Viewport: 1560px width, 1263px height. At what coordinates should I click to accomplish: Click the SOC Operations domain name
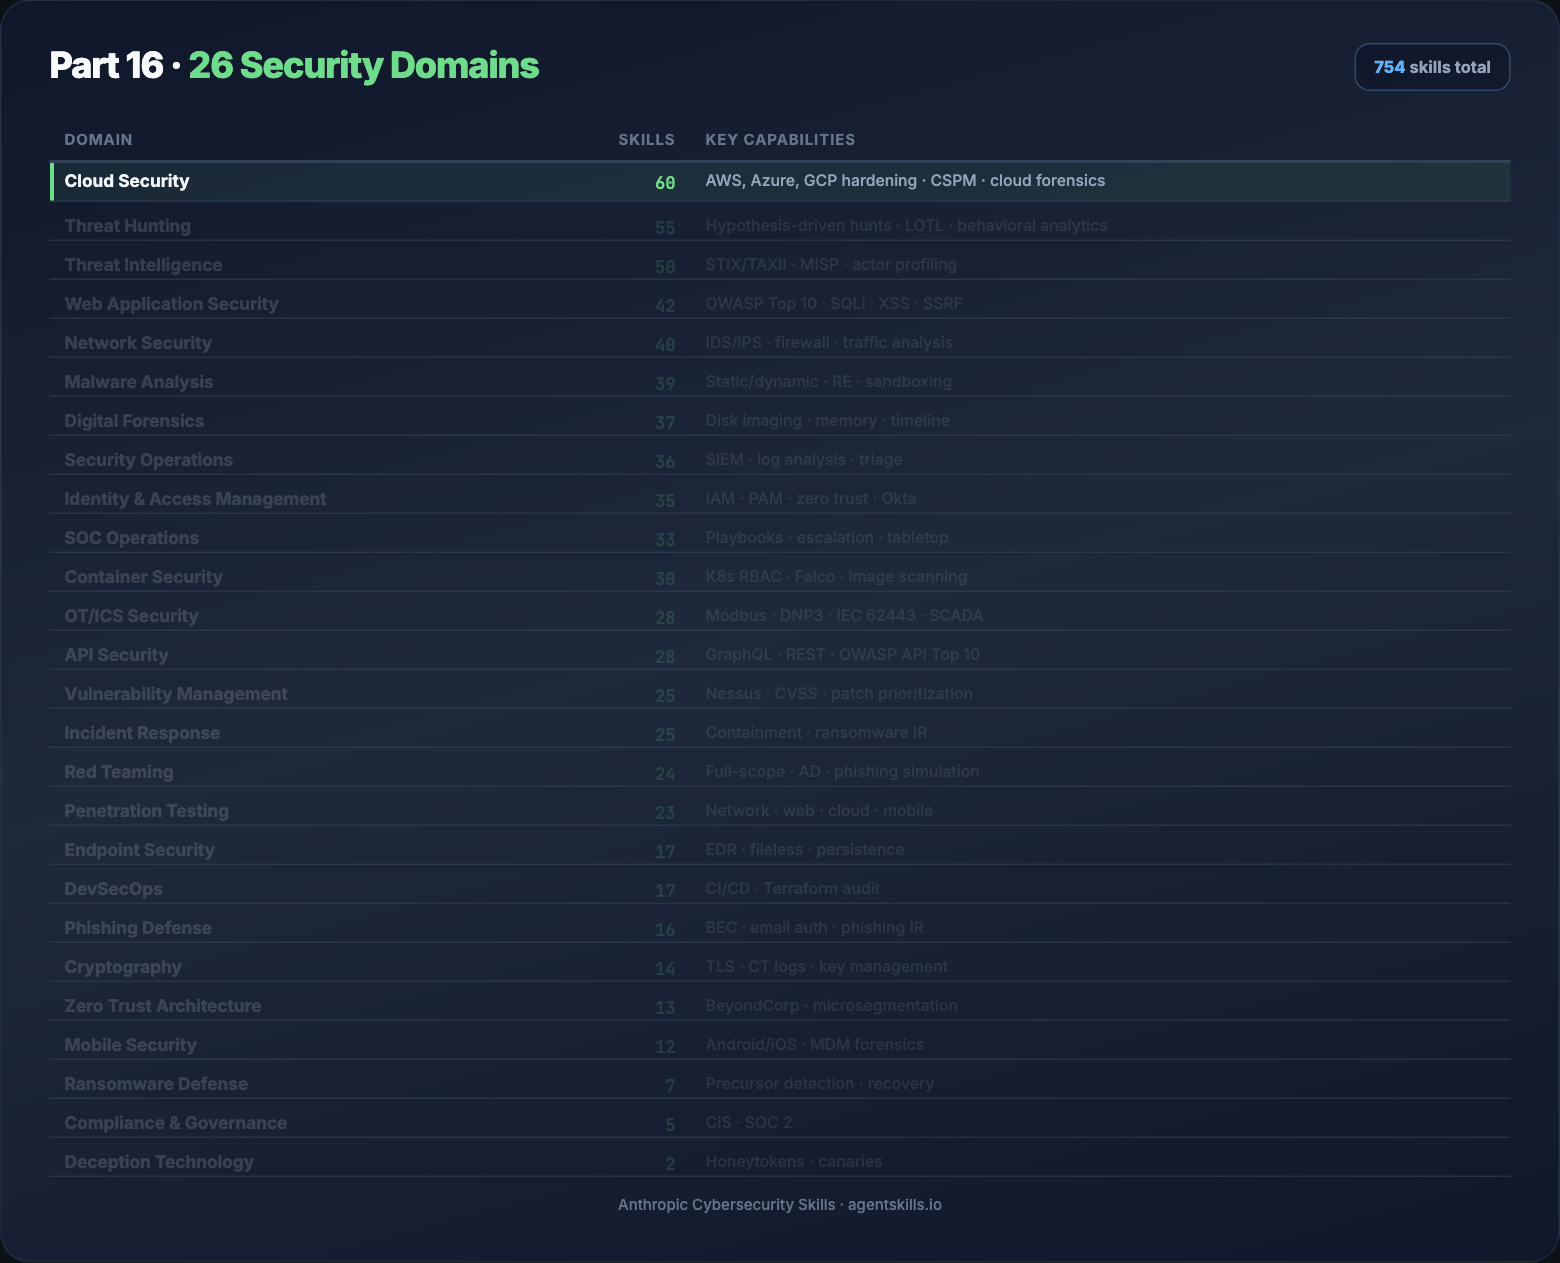click(x=131, y=538)
